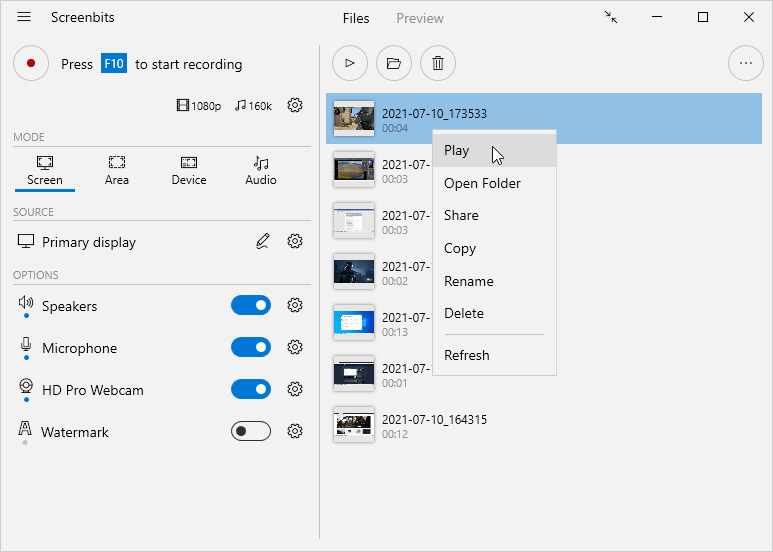Choose Play in the context menu
The height and width of the screenshot is (552, 773).
(494, 150)
